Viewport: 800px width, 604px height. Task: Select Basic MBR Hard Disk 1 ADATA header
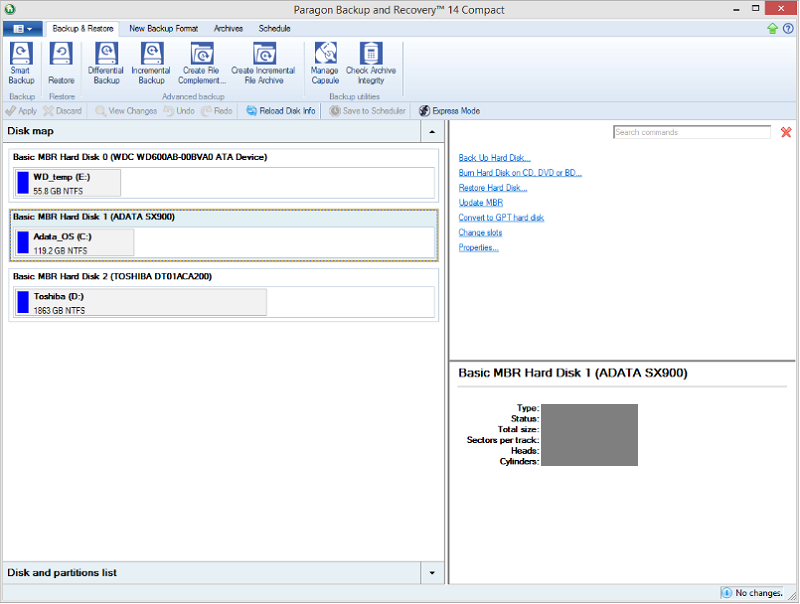[94, 217]
